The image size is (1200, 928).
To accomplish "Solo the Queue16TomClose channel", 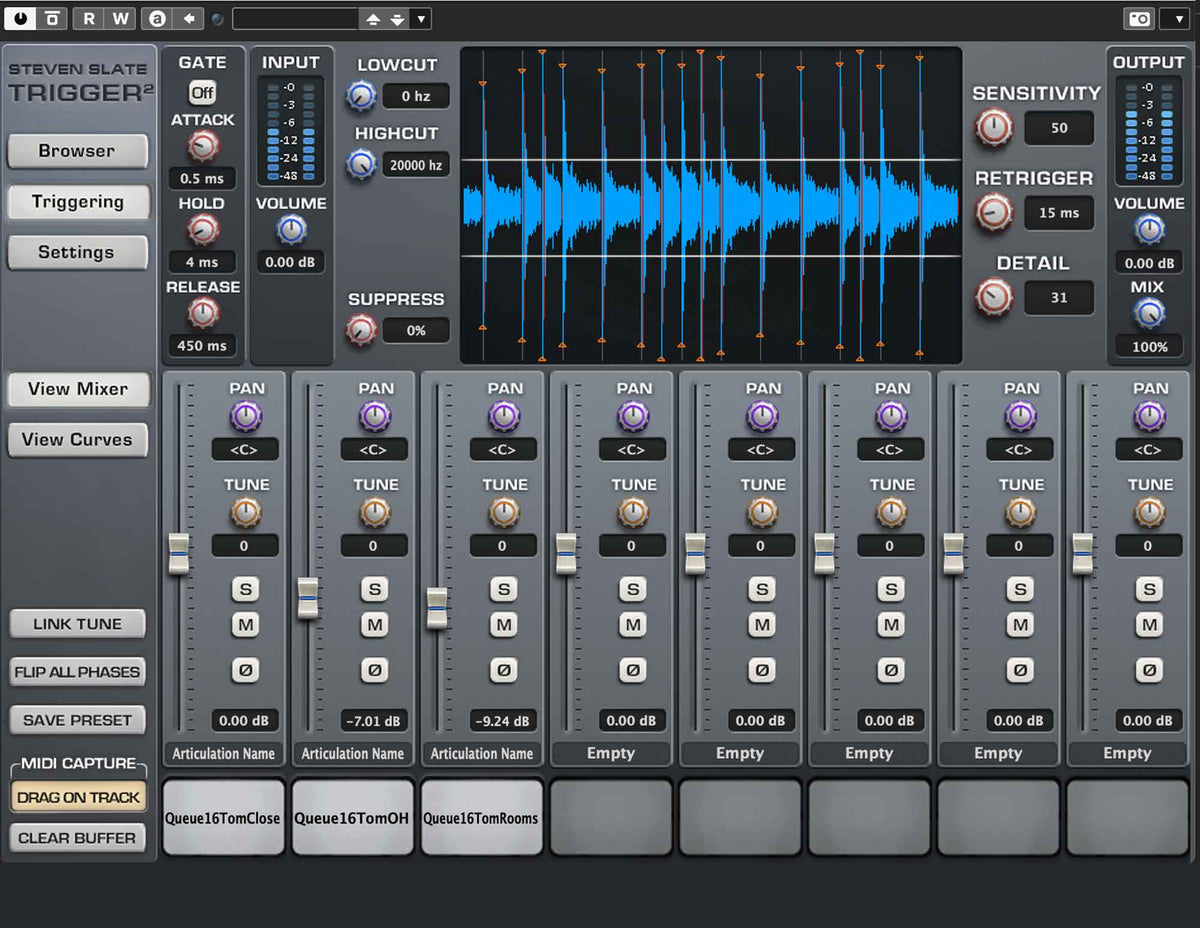I will click(x=245, y=589).
